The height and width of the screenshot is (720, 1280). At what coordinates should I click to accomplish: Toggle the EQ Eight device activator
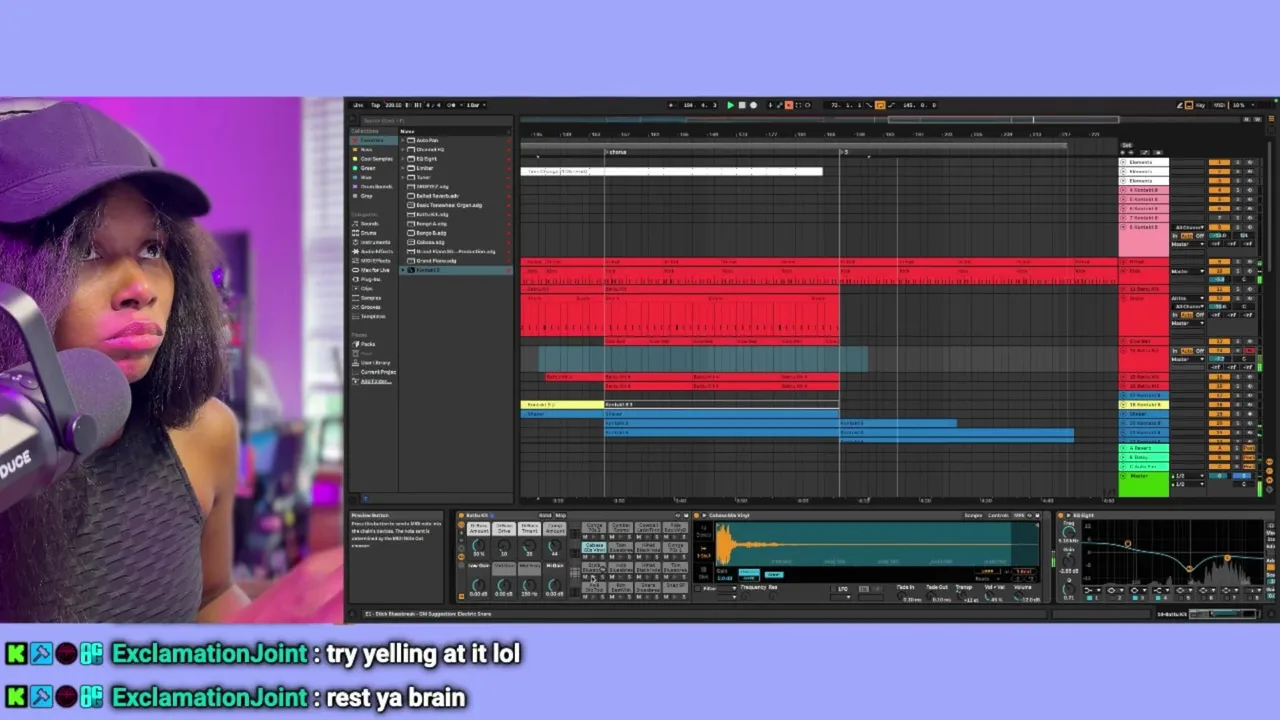tap(1062, 515)
